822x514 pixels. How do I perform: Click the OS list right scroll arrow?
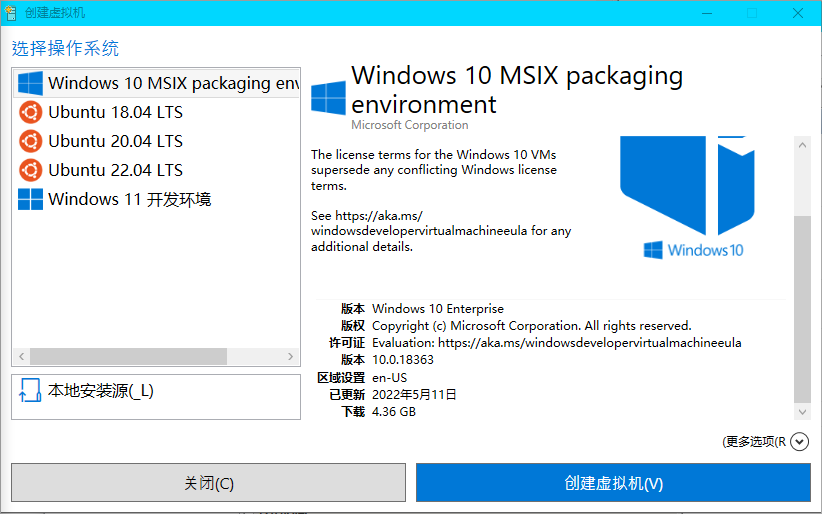(x=290, y=357)
